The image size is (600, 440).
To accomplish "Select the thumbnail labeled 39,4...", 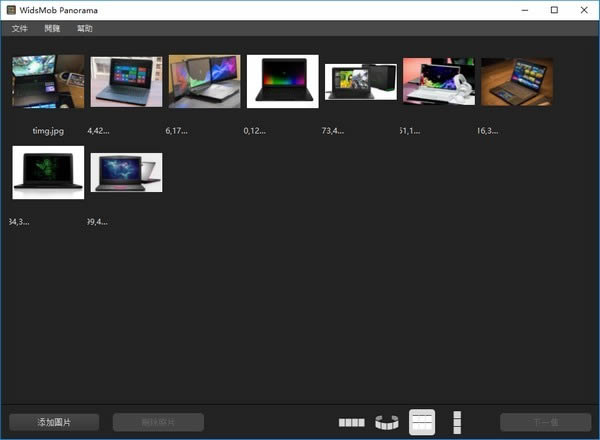I will pyautogui.click(x=126, y=173).
